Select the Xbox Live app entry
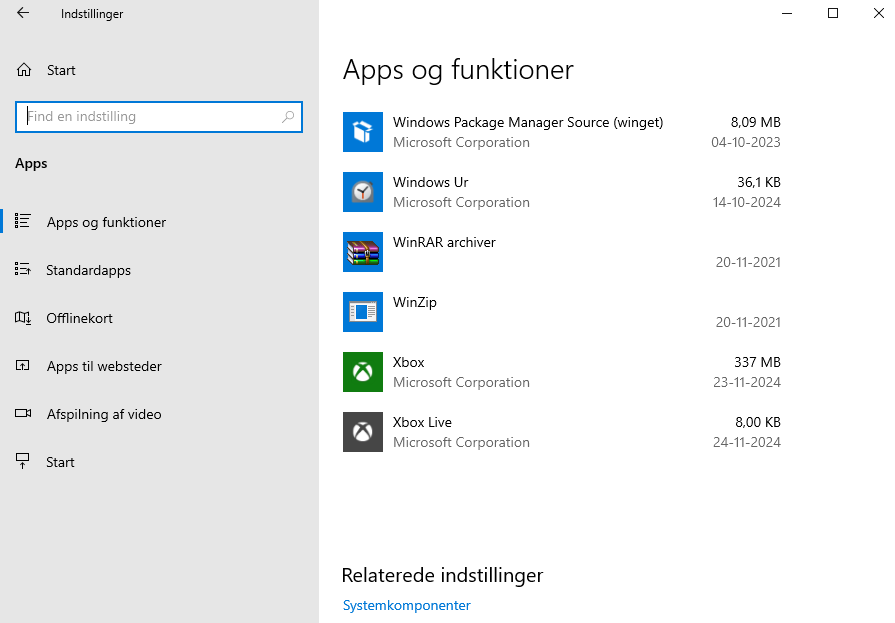 pos(560,432)
